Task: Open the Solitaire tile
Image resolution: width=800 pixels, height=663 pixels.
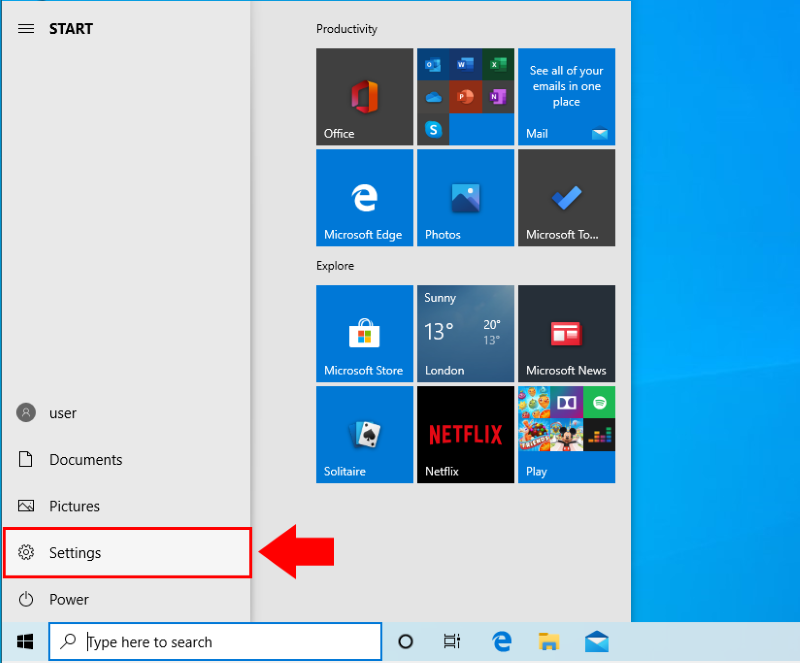Action: pyautogui.click(x=364, y=434)
